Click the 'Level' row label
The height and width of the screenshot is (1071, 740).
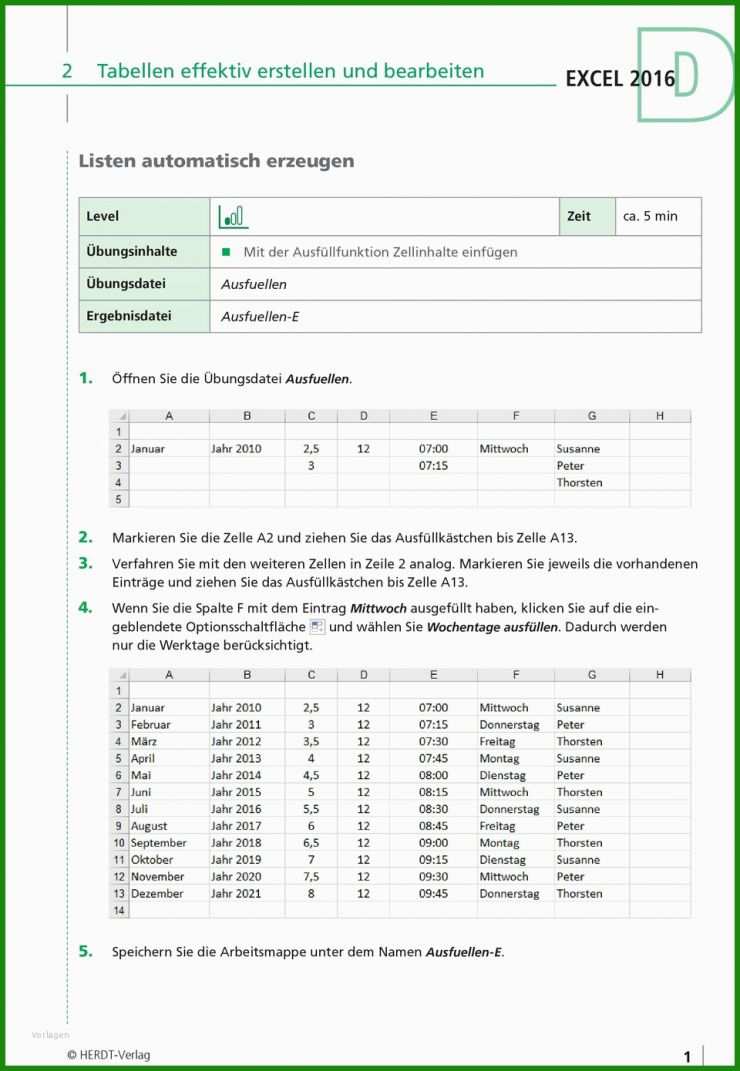coord(102,217)
